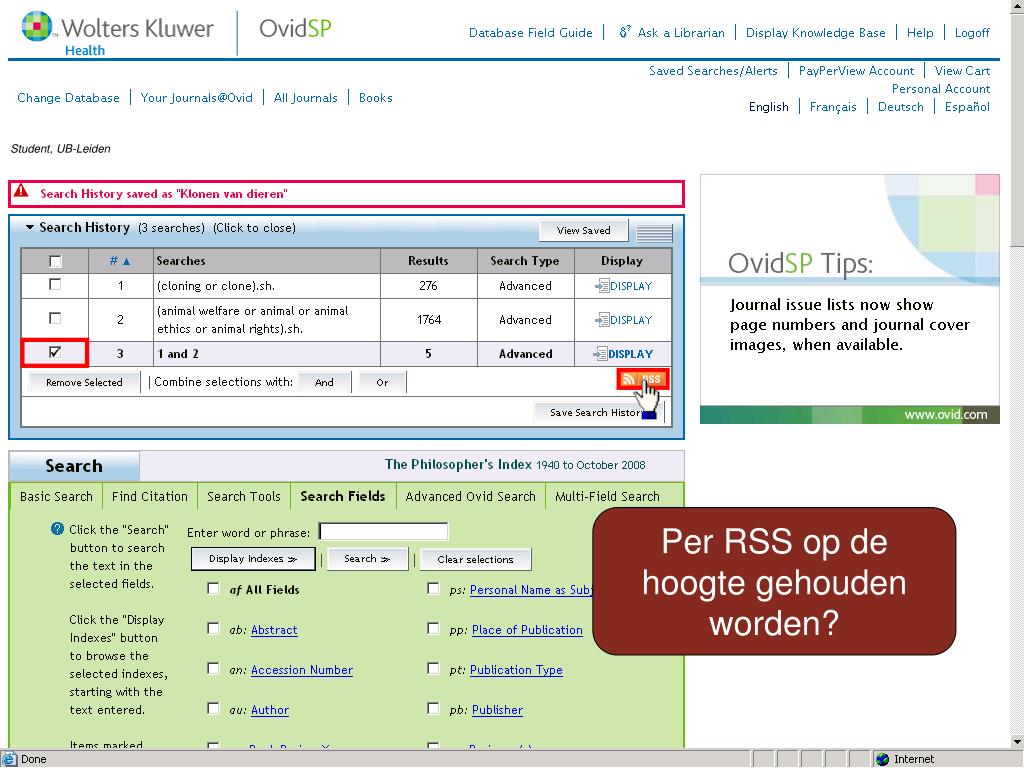
Task: Check the box for search 2 animal welfare
Action: (56, 318)
